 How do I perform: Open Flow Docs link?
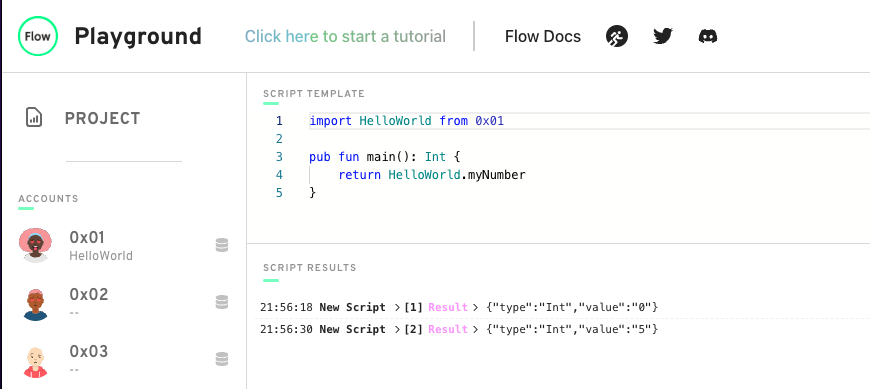543,37
